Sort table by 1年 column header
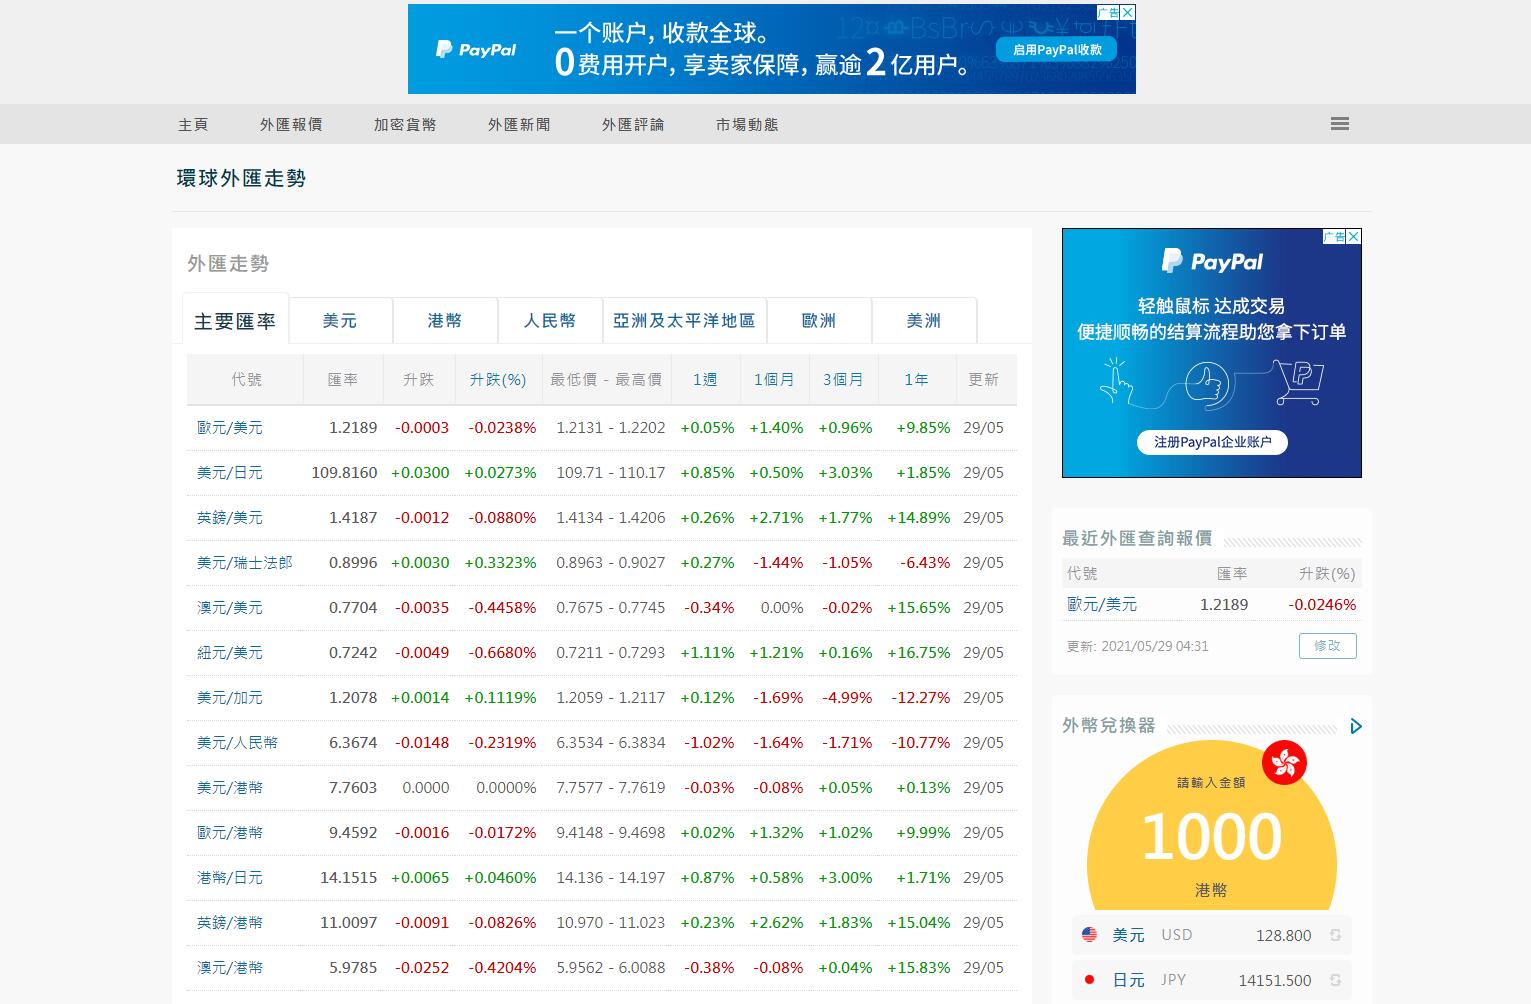The height and width of the screenshot is (1004, 1531). (x=916, y=380)
